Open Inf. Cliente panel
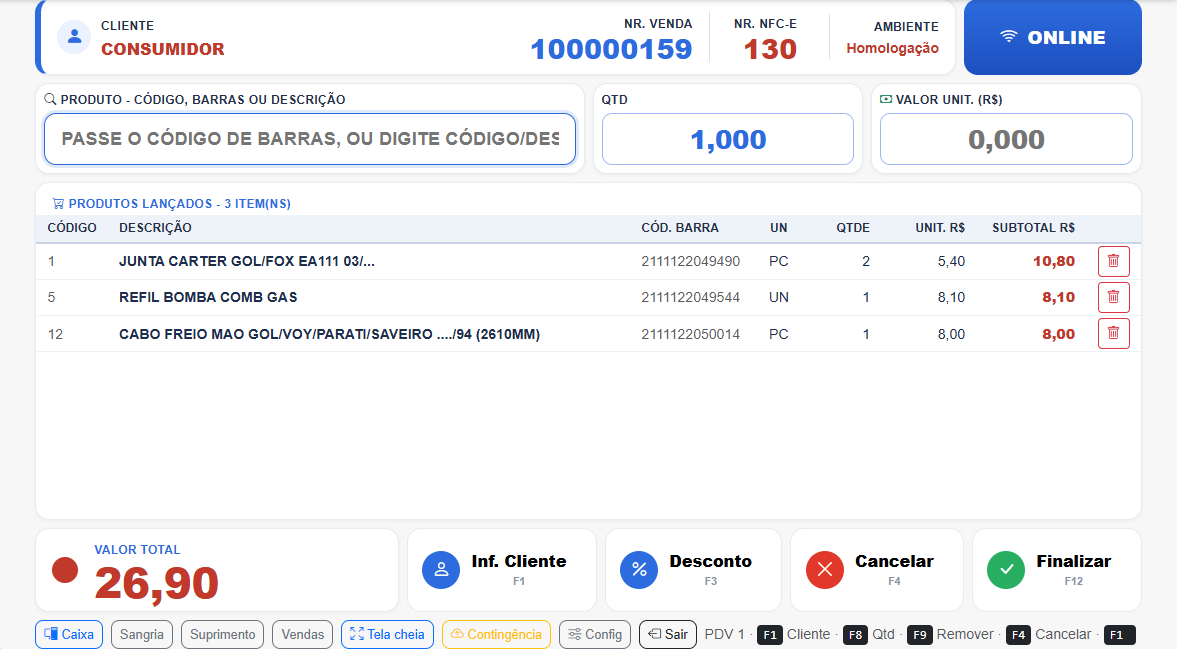This screenshot has width=1177, height=649. (502, 569)
